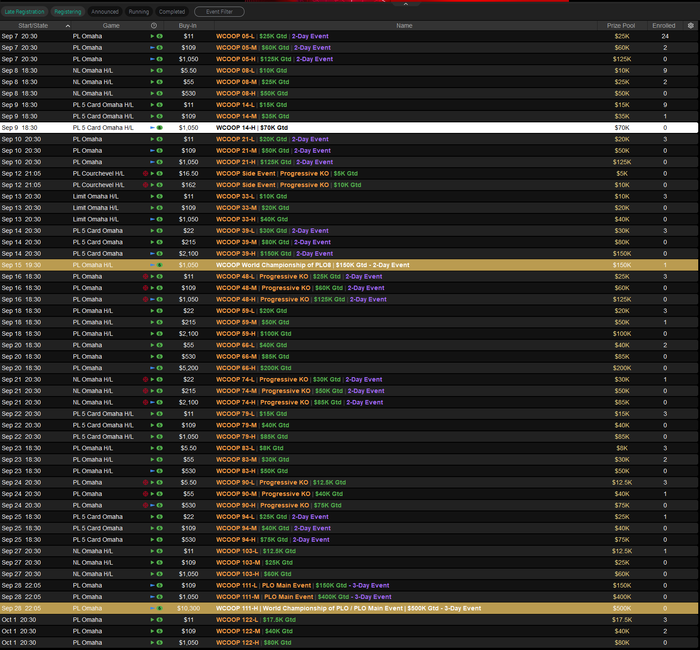Click the red KO icon in $16.50 Side Event row
This screenshot has height=650, width=700.
(x=146, y=174)
